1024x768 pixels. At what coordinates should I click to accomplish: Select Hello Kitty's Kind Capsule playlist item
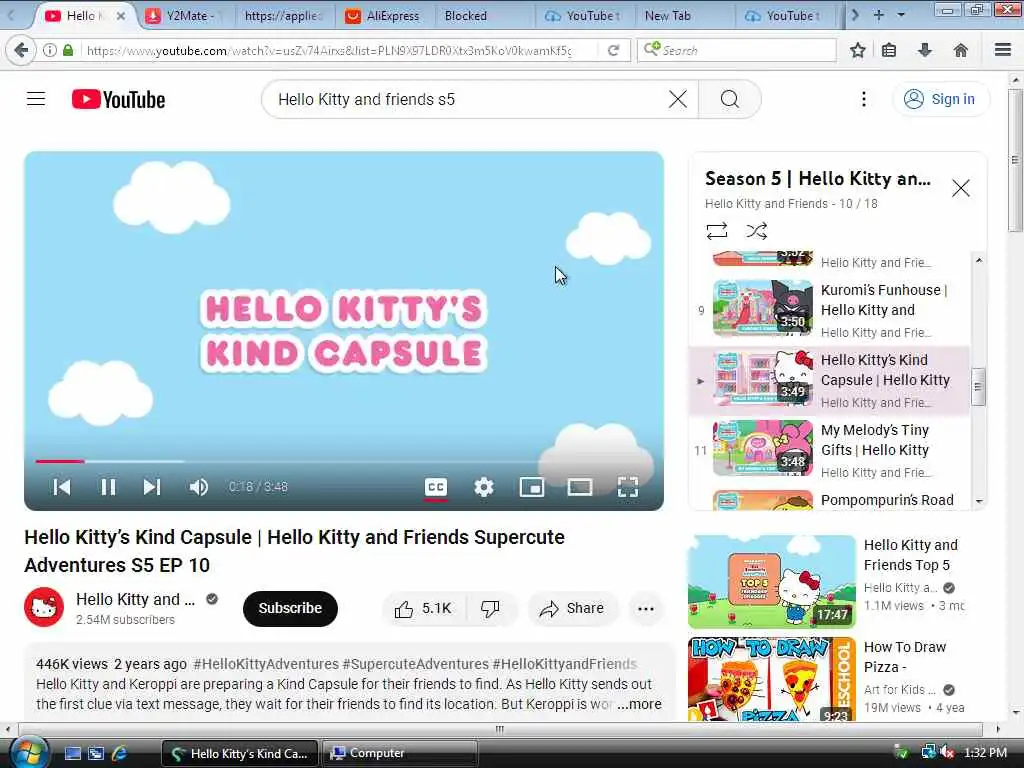point(829,380)
